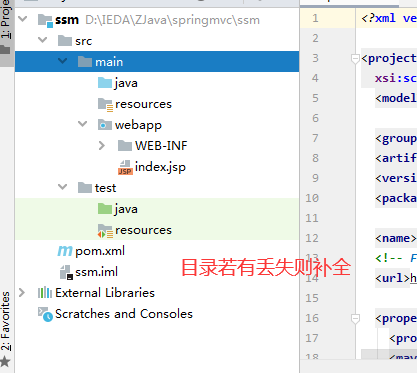Screen dimensions: 417x373
Task: Click the <name> tag on line 12
Action: tap(396, 238)
